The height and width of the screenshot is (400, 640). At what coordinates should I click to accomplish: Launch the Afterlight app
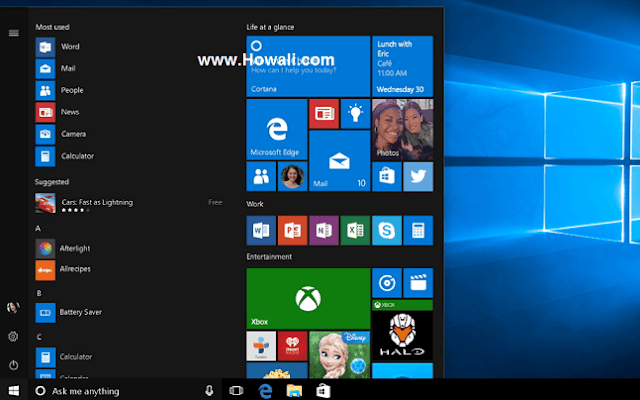tap(62, 249)
